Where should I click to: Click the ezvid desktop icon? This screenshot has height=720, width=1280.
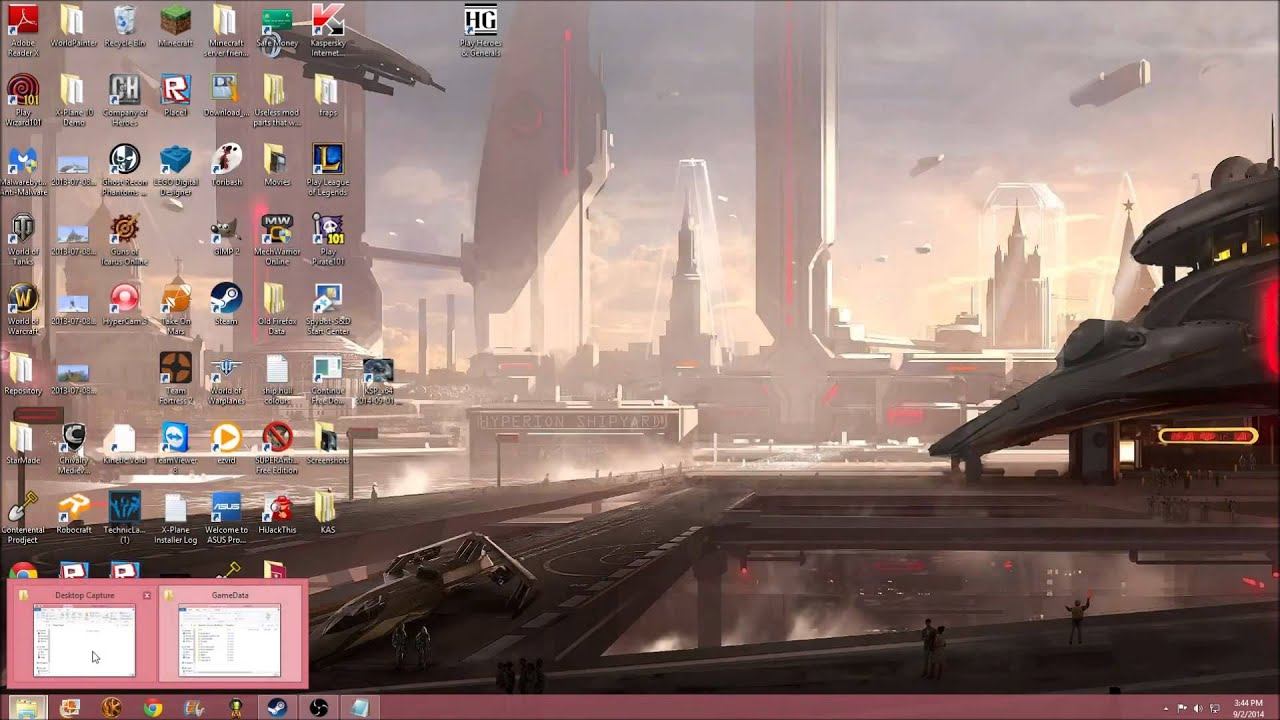pos(226,444)
